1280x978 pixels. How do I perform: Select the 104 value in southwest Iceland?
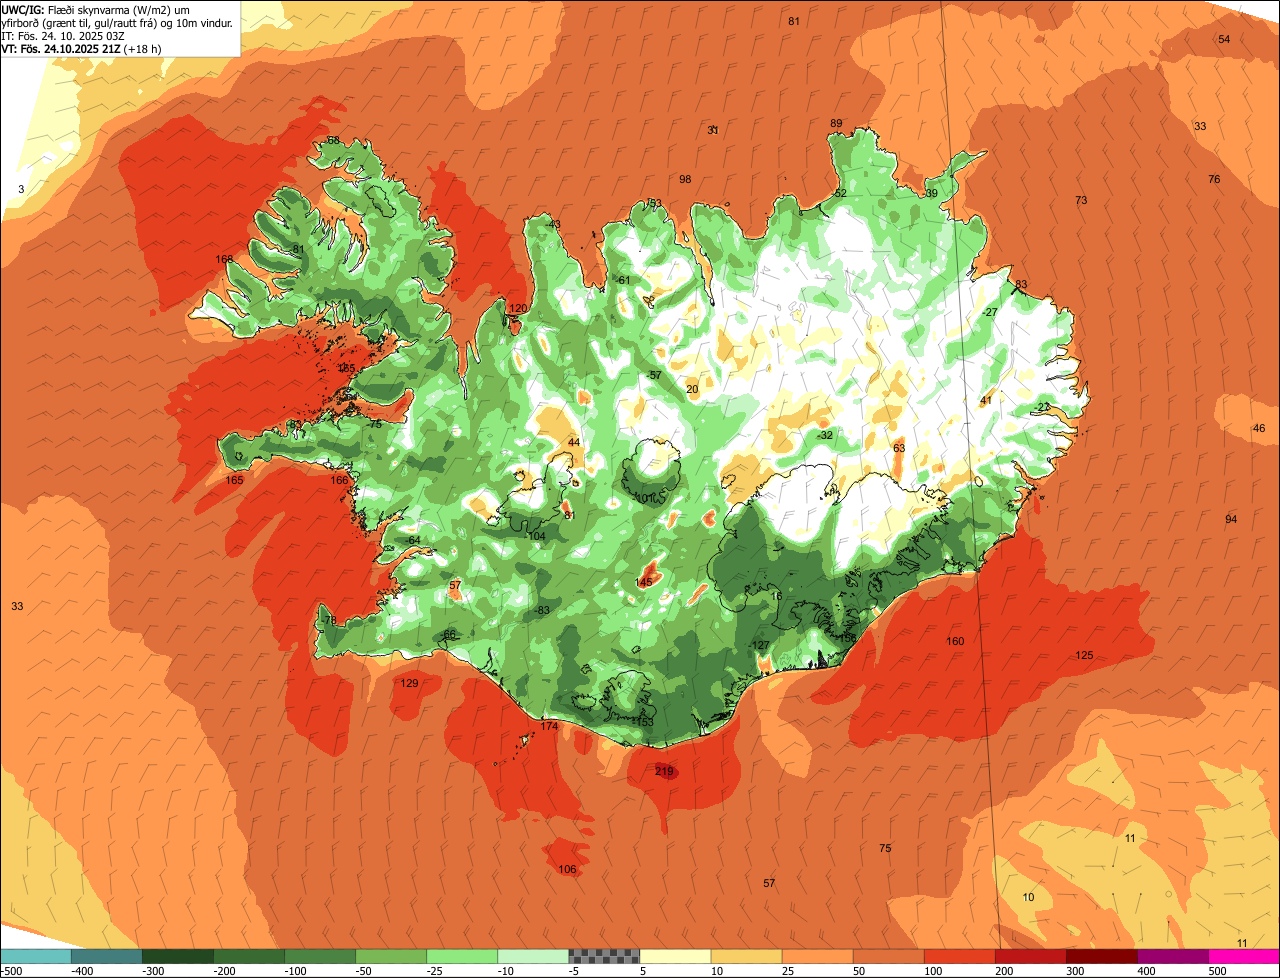(537, 536)
